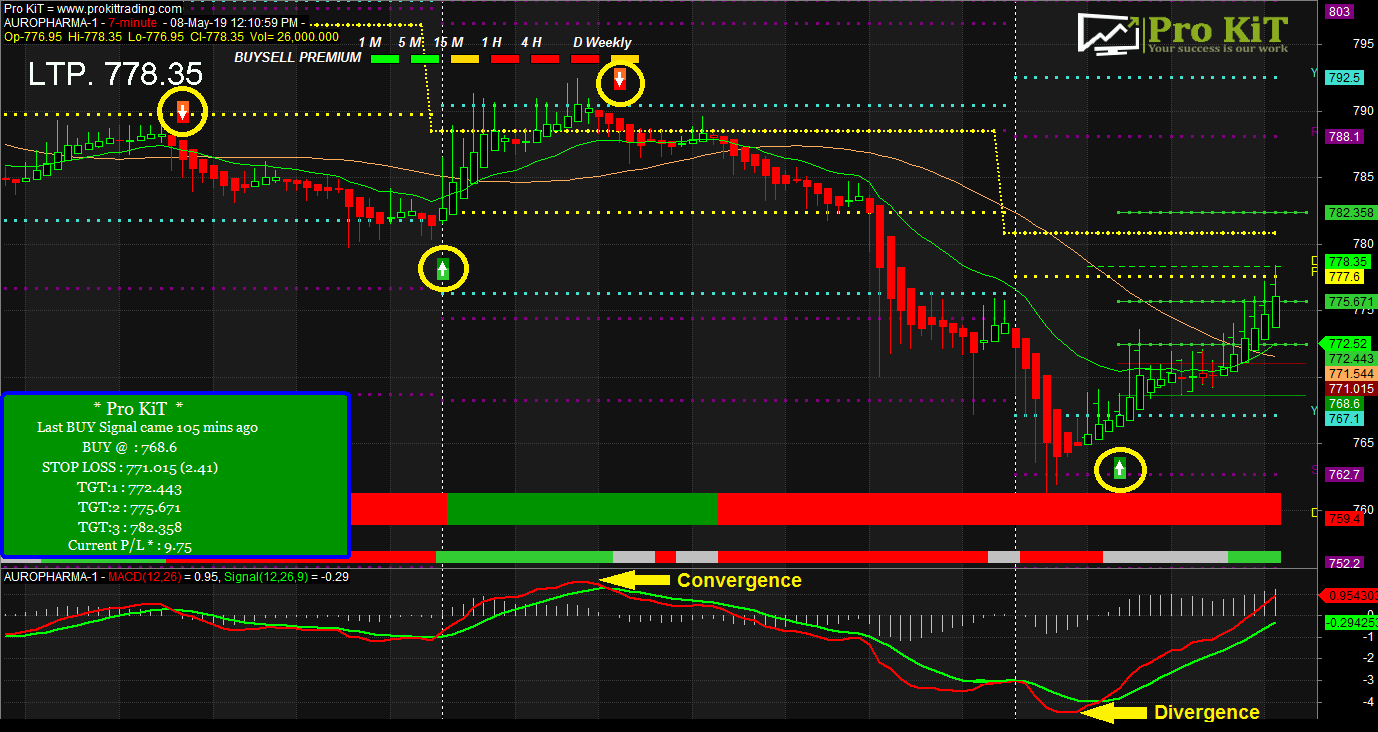Screen dimensions: 1378x732
Task: Select the green Pro KiT signal info panel
Action: click(175, 475)
